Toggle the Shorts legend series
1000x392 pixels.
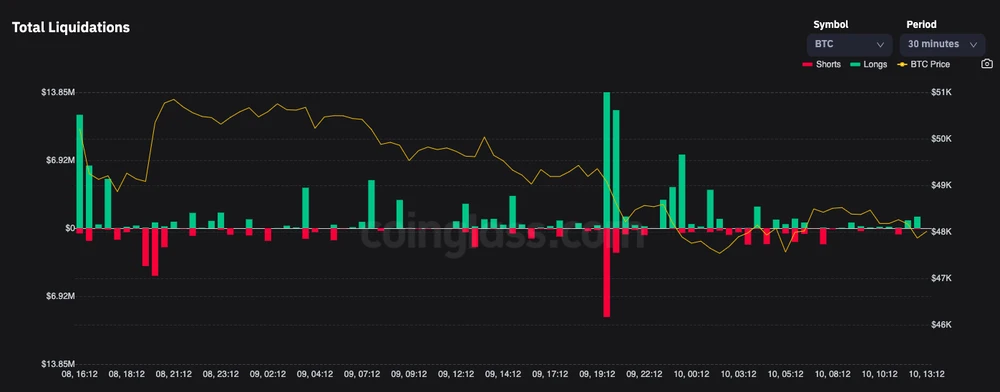(821, 64)
